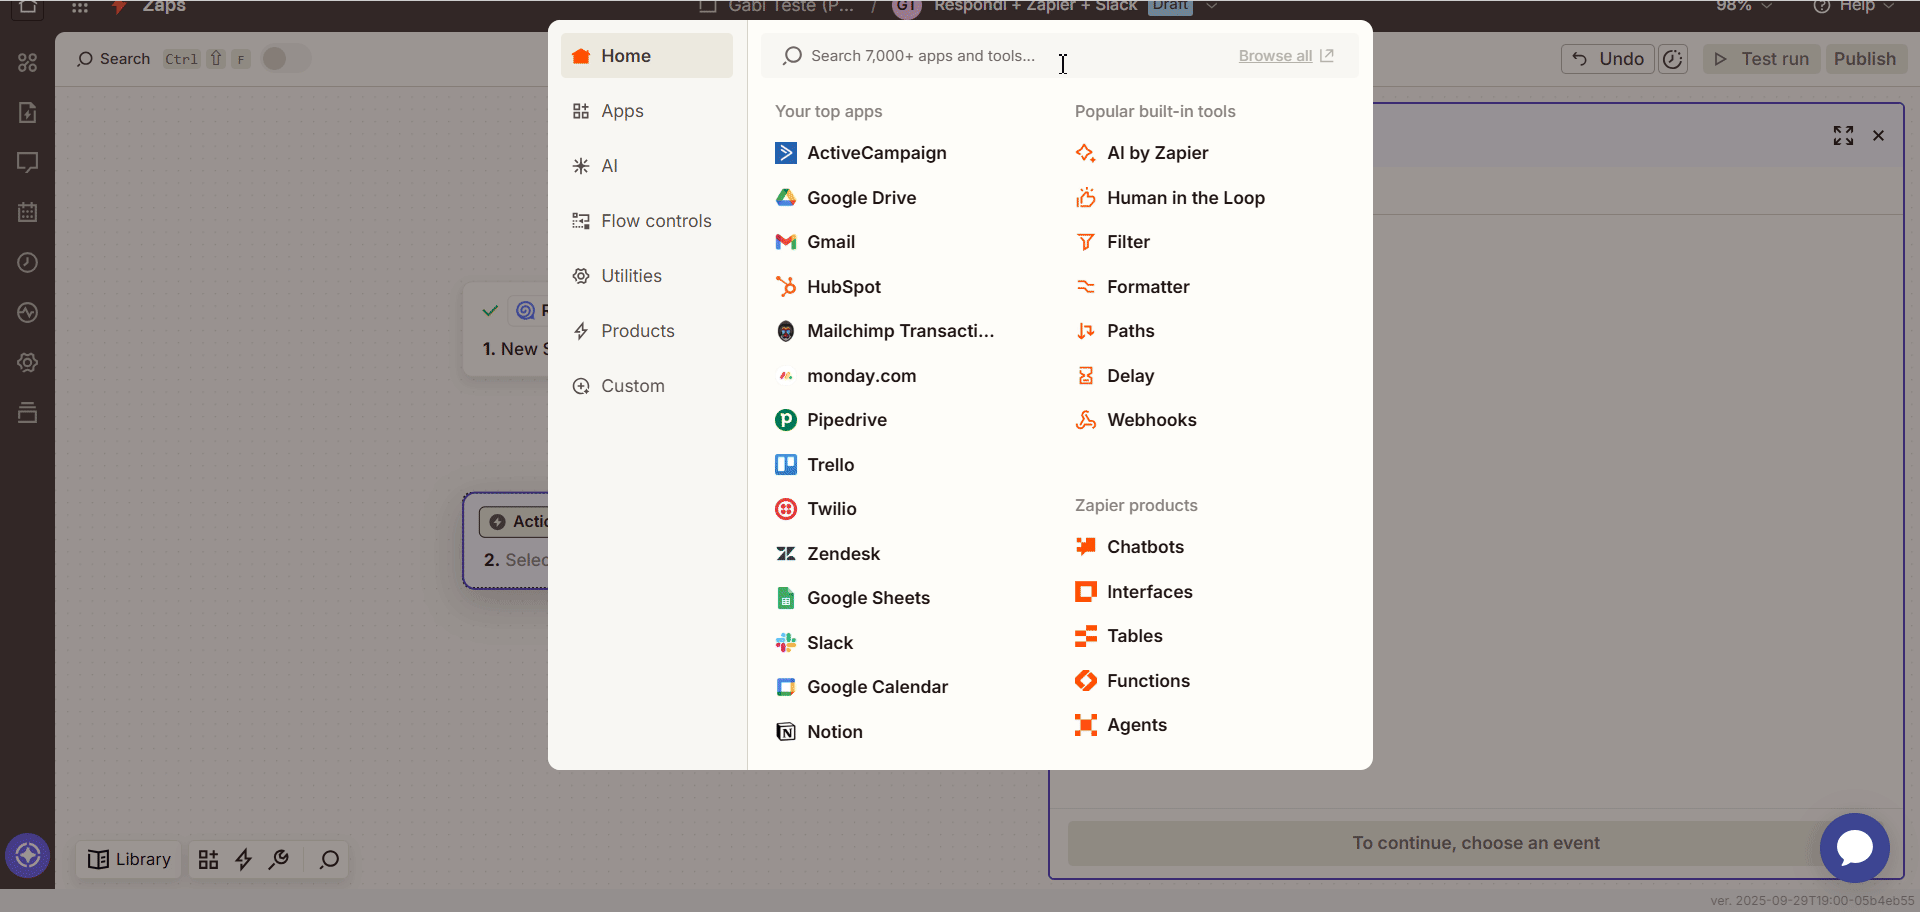Open the clock history icon in left sidebar
This screenshot has height=912, width=1920.
28,263
